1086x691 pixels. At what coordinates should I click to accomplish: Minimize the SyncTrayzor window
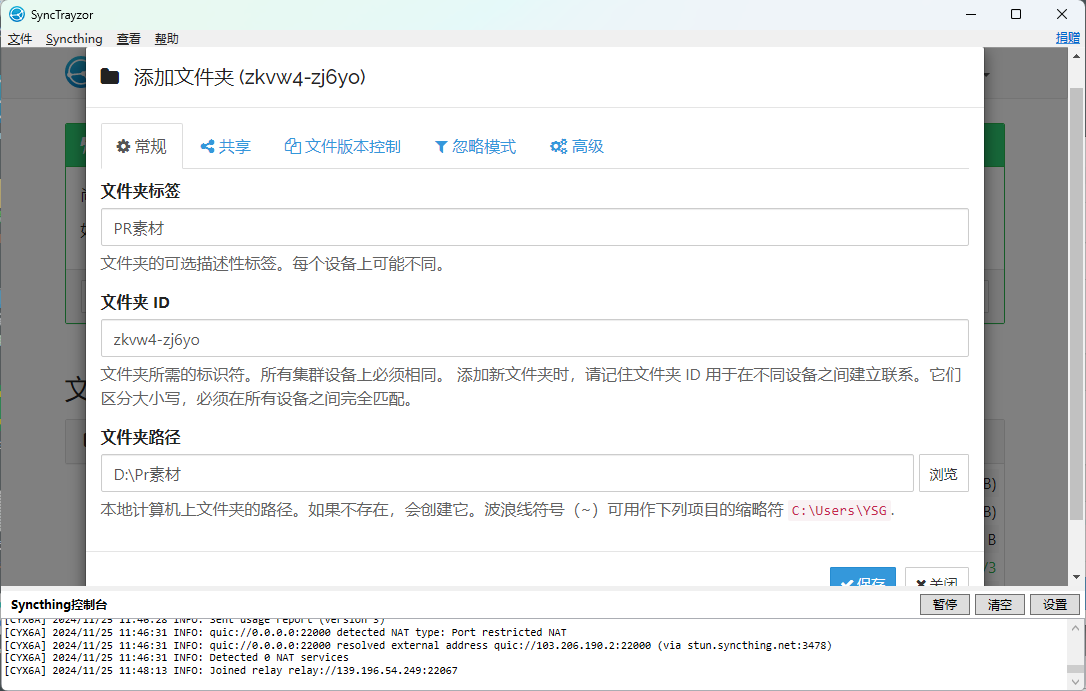coord(971,15)
